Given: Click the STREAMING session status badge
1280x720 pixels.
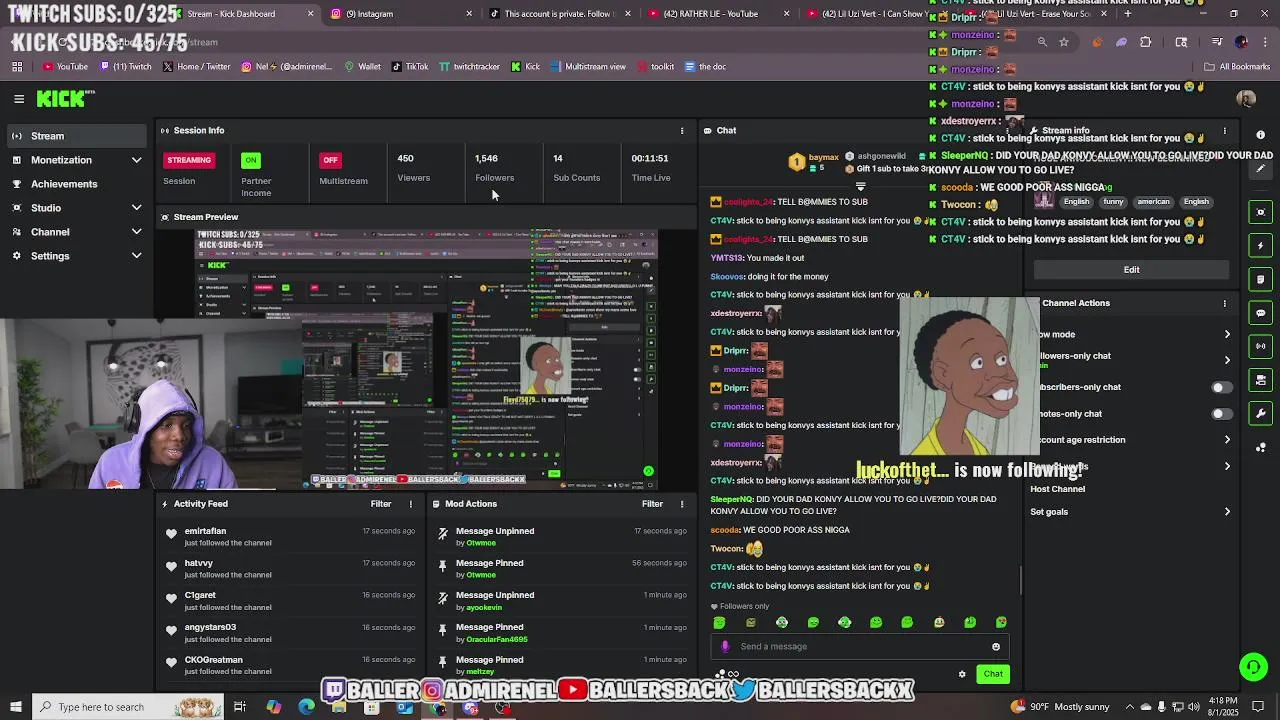Looking at the screenshot, I should pos(189,160).
